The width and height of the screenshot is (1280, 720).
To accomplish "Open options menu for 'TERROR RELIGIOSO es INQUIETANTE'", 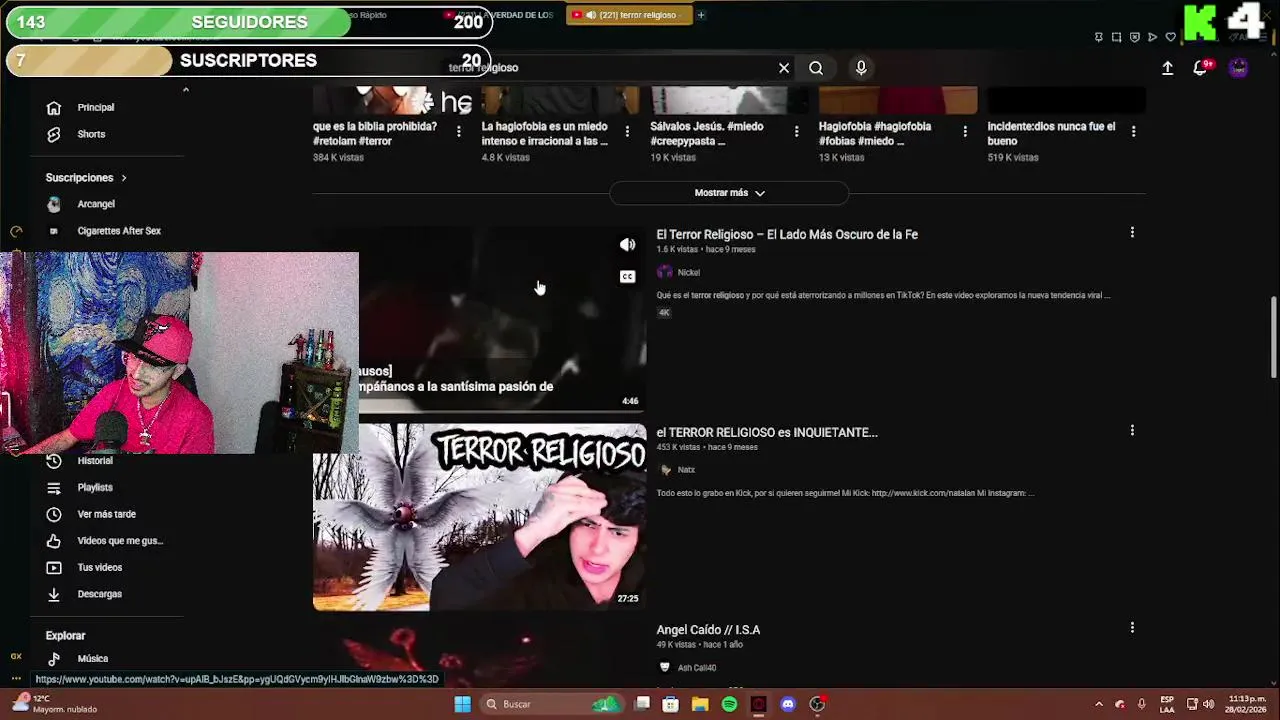I will tap(1132, 430).
